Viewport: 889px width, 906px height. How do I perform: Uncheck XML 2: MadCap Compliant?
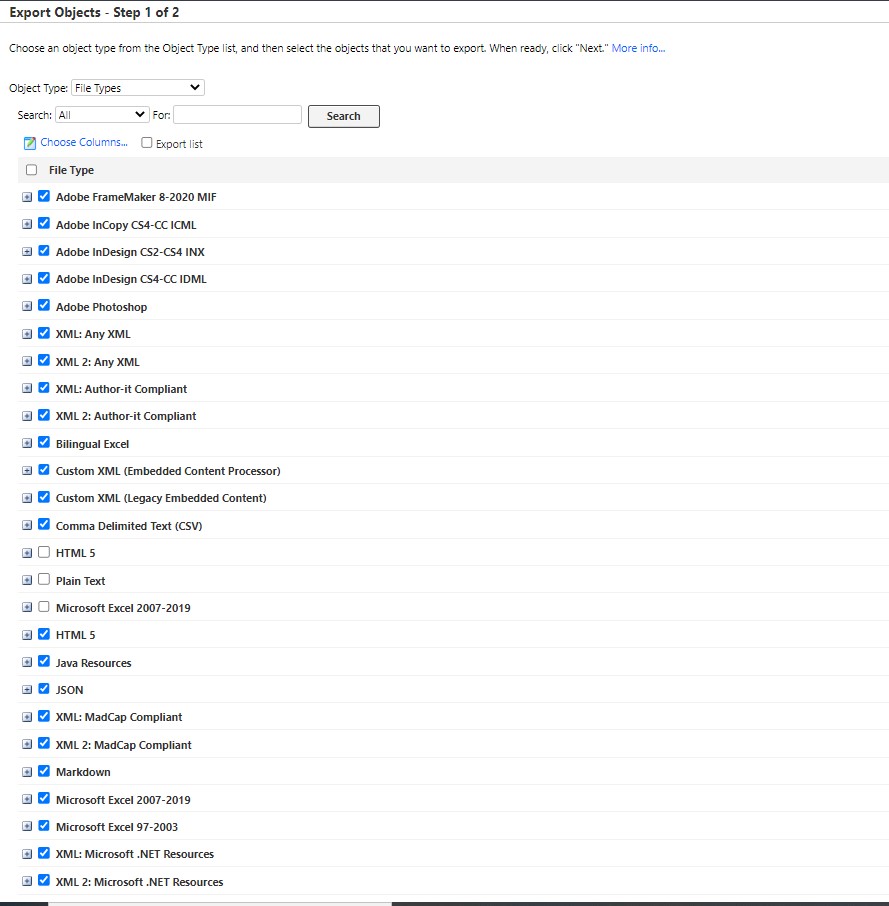[x=44, y=743]
